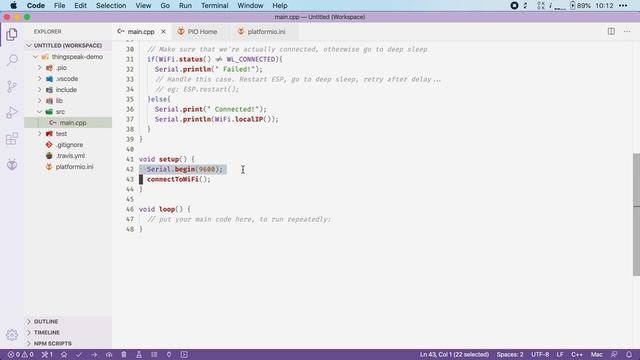This screenshot has height=360, width=640.
Task: Change end of line sequence LF
Action: coord(560,355)
